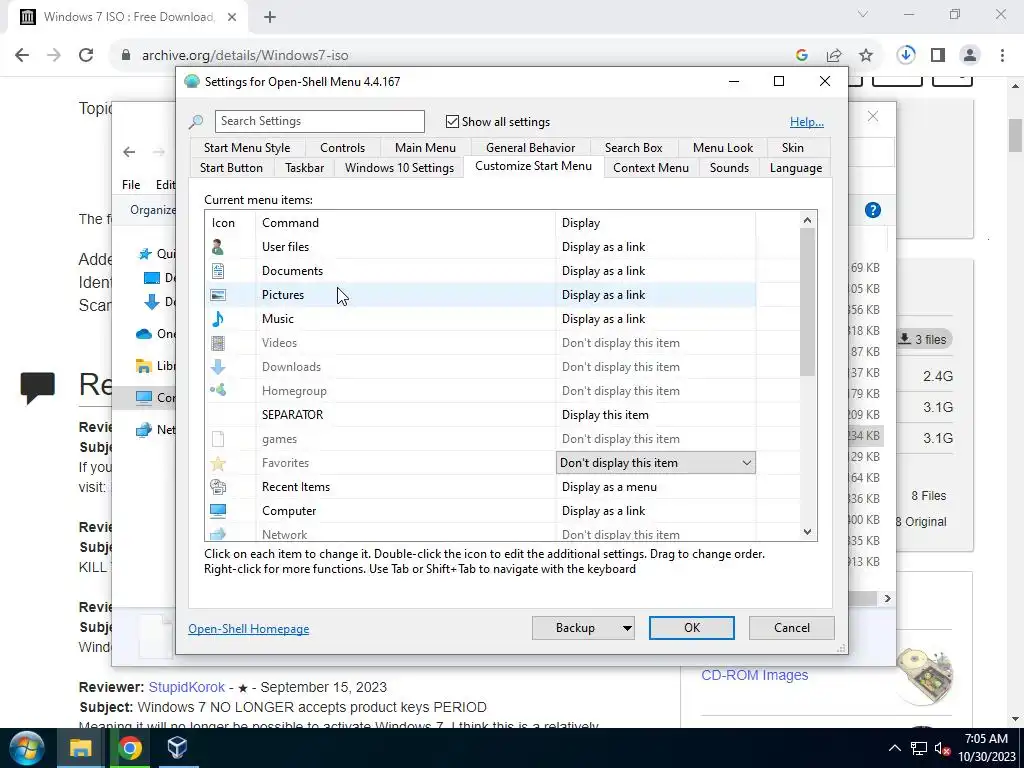Open Chrome profile avatar icon
1024x768 pixels.
(970, 55)
